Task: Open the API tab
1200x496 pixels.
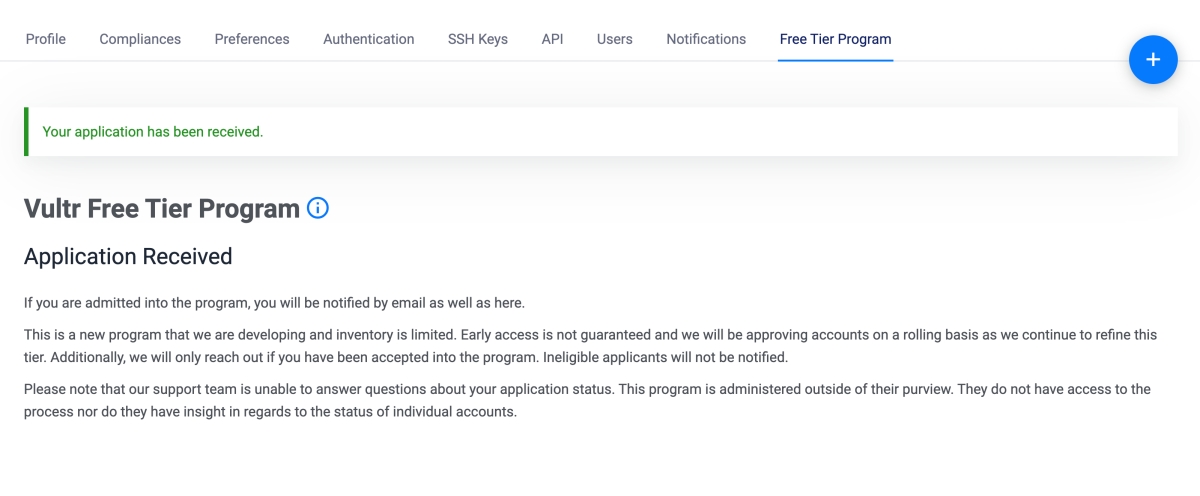Action: [x=552, y=39]
